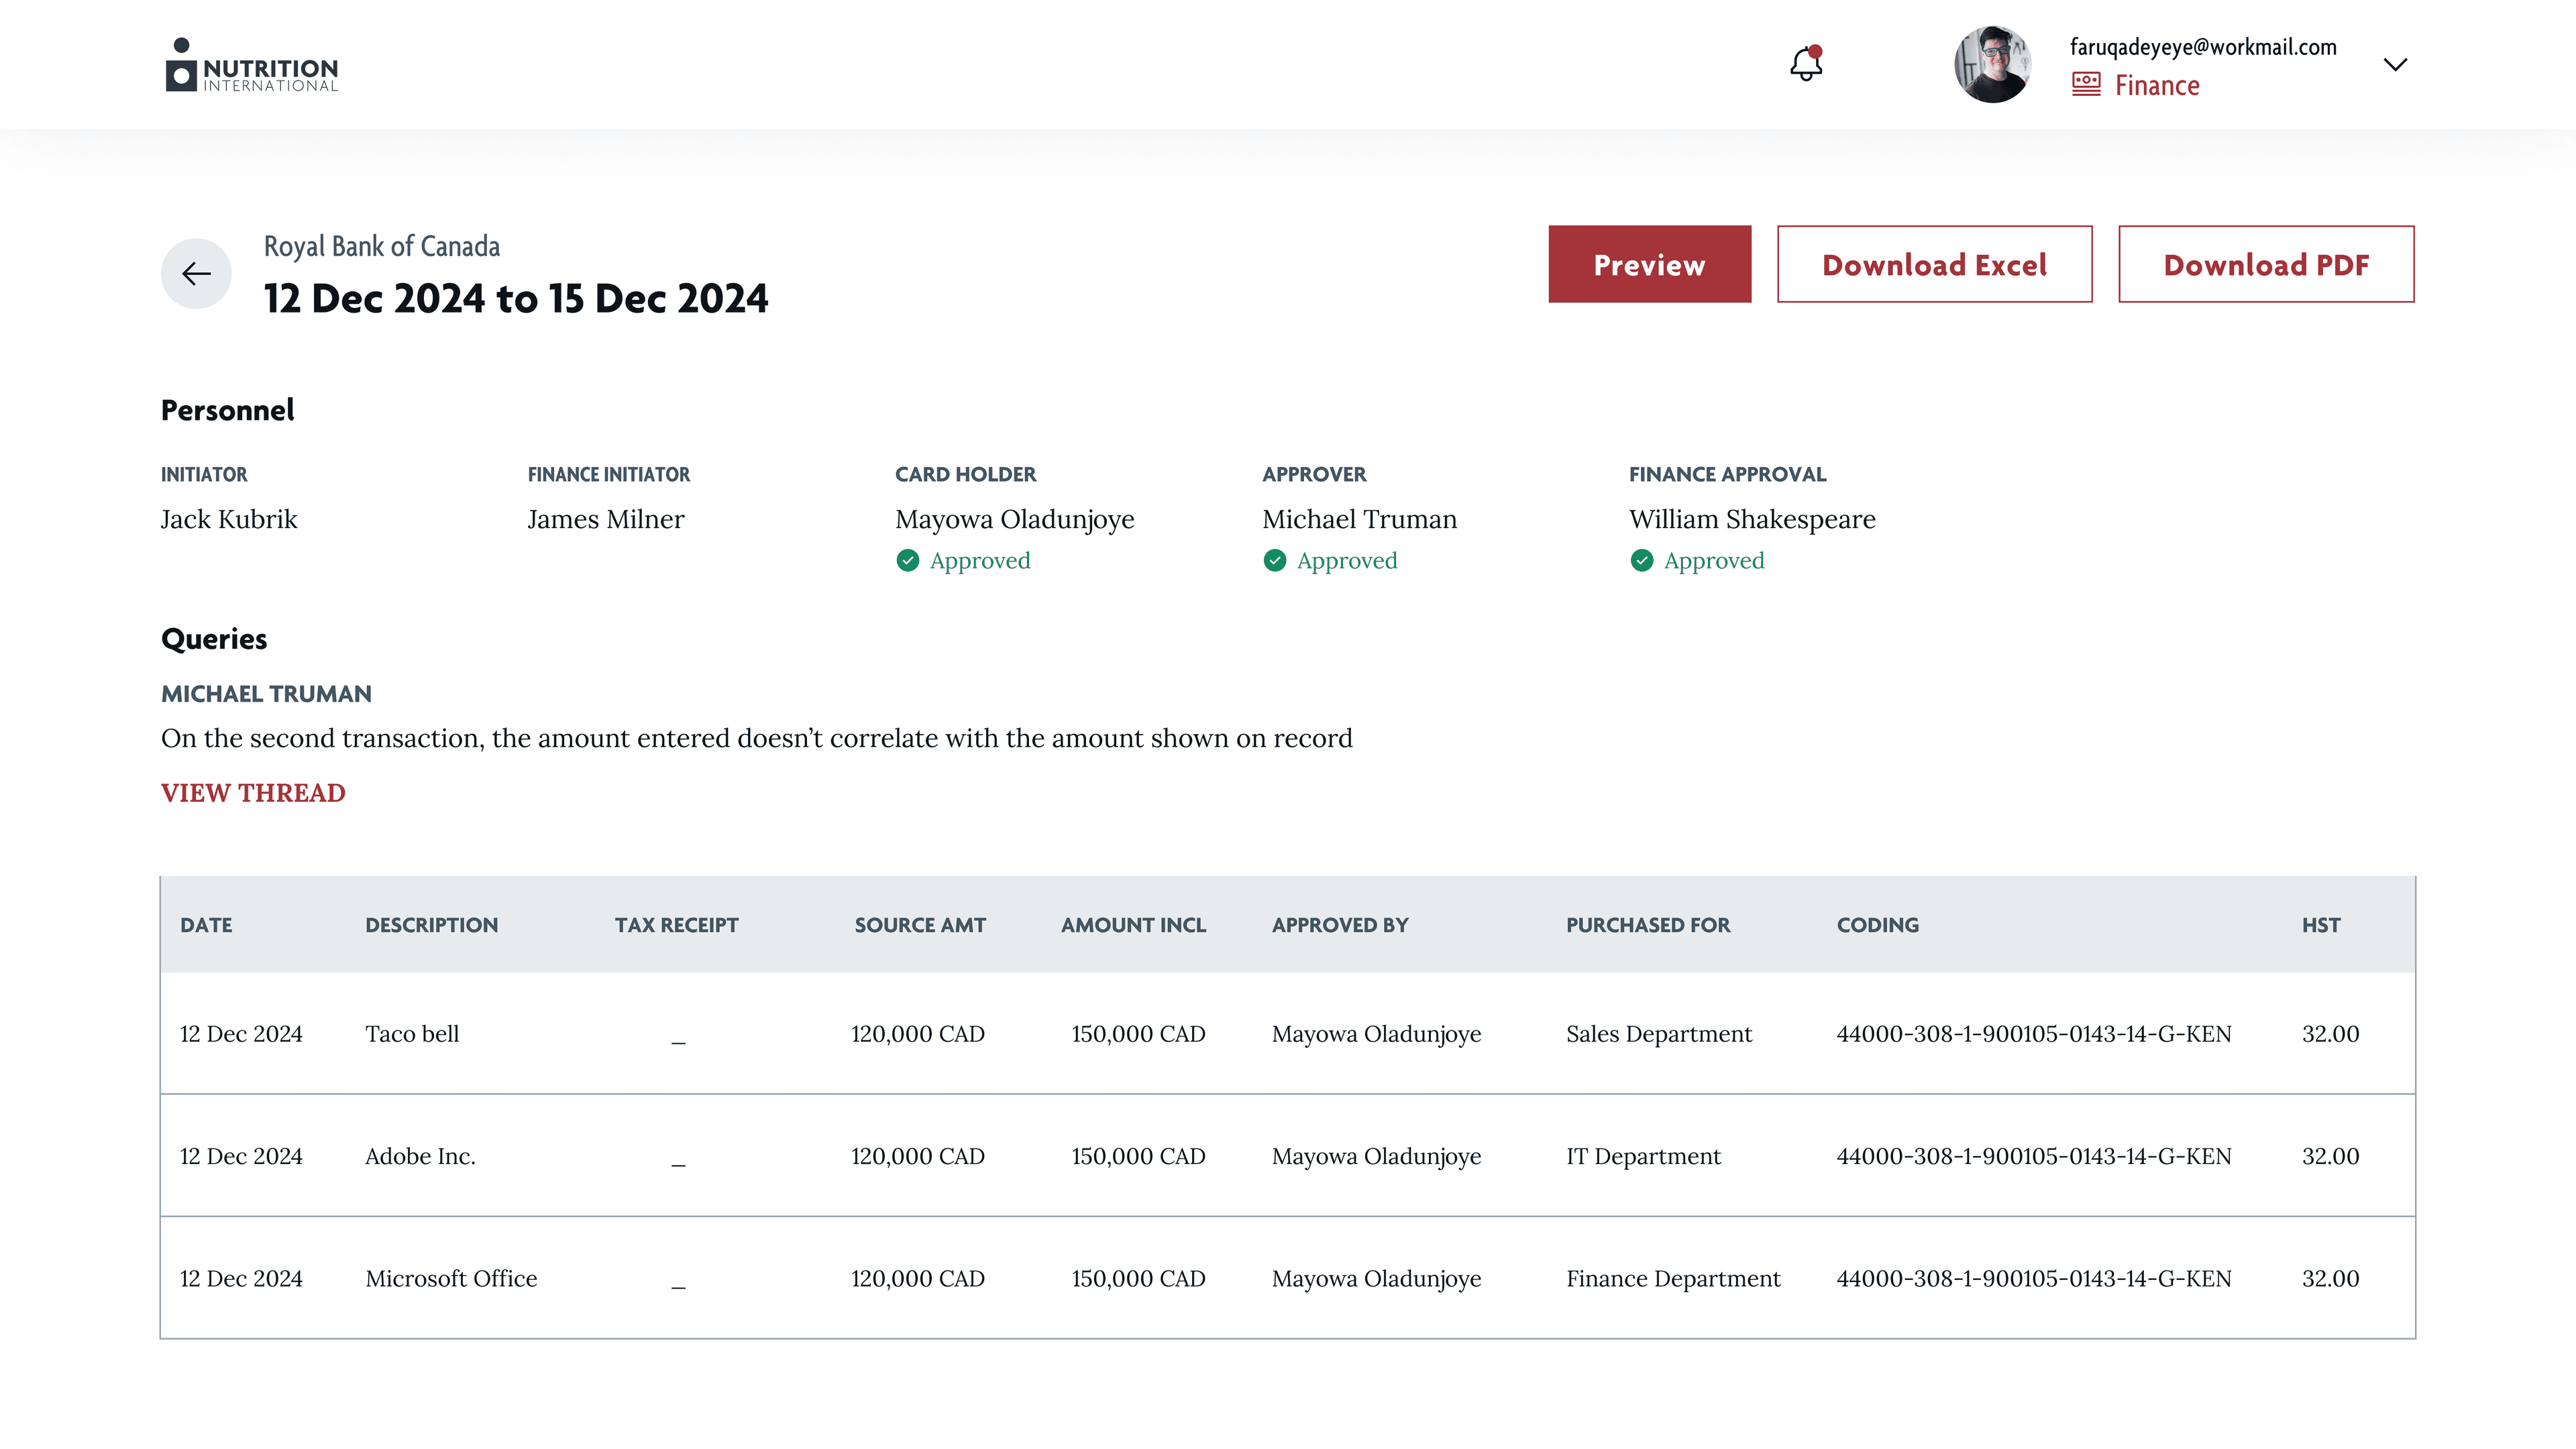Select the Taco bell transaction description
Viewport: 2576px width, 1449px height.
click(x=412, y=1033)
